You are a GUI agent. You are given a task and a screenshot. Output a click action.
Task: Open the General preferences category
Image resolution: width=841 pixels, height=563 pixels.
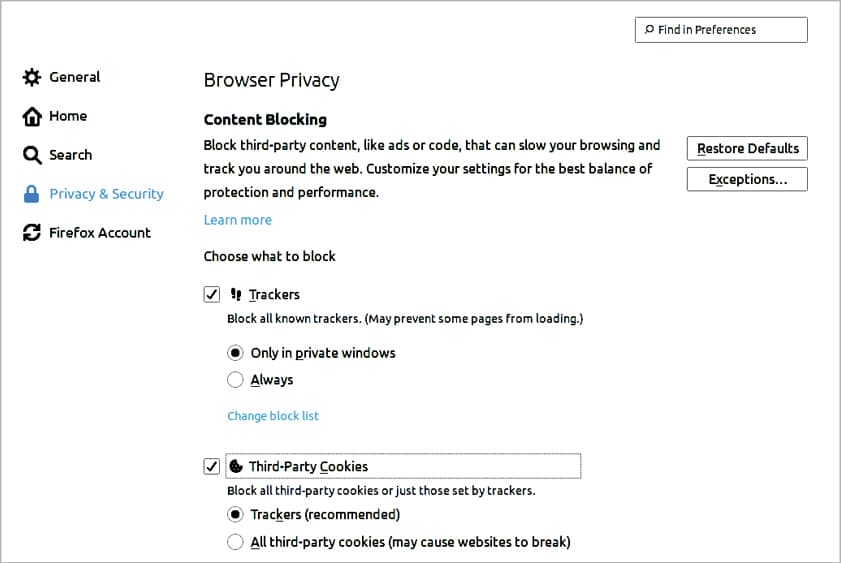point(74,77)
